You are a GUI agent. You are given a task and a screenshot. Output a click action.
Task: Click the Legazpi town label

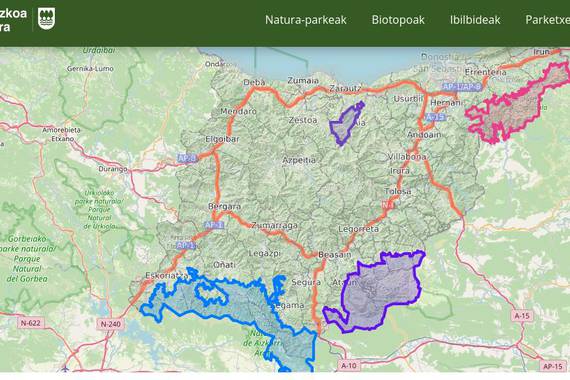265,253
